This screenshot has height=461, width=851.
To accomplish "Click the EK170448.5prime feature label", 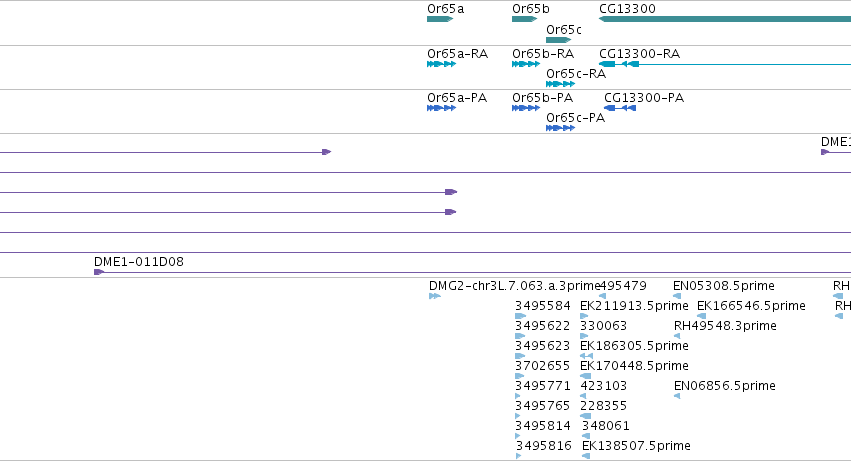I will 634,366.
